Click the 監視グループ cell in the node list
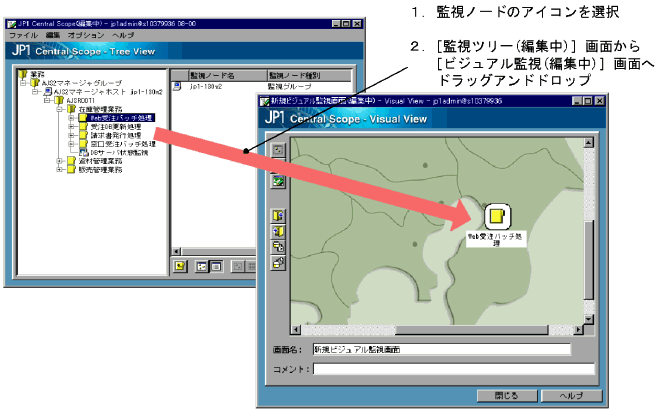This screenshot has height=411, width=668. (289, 86)
